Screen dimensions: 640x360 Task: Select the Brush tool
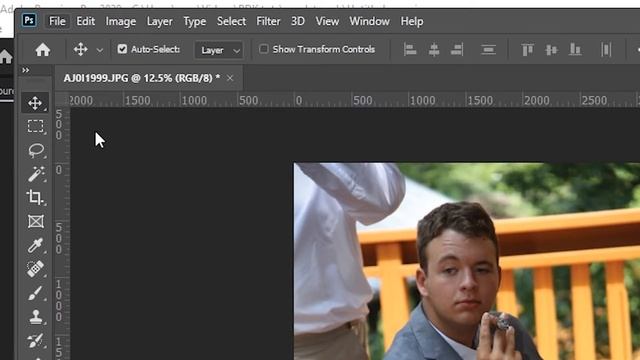tap(36, 293)
